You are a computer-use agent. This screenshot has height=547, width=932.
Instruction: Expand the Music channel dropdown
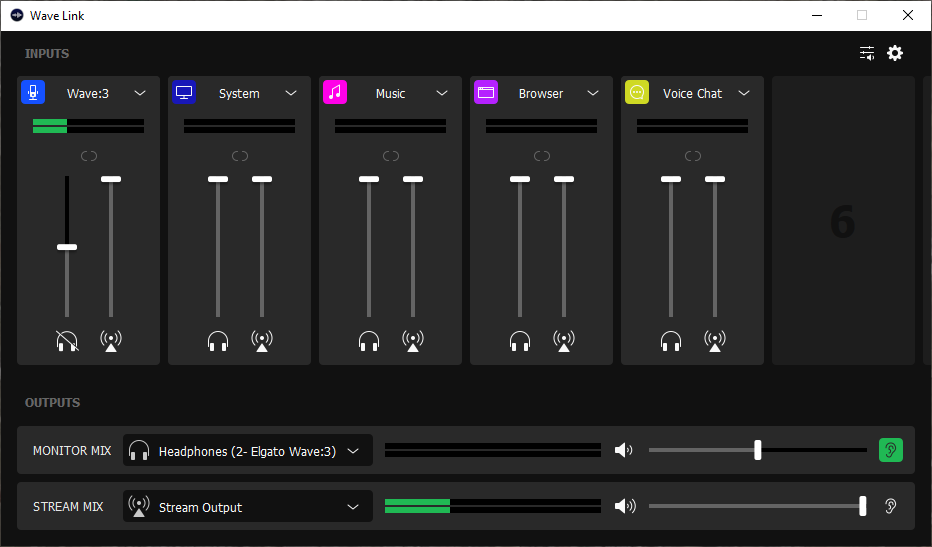[x=442, y=93]
